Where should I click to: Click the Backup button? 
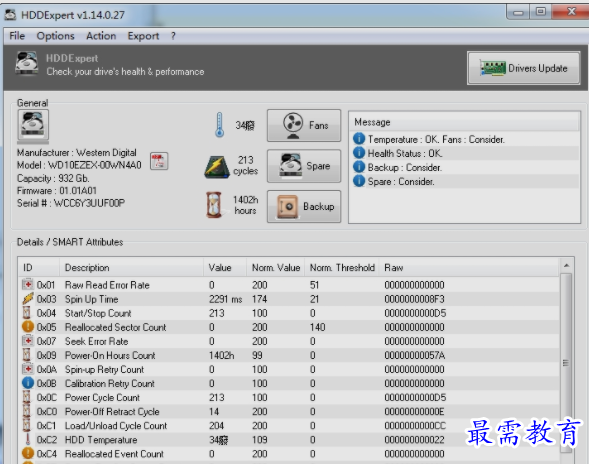tap(304, 206)
